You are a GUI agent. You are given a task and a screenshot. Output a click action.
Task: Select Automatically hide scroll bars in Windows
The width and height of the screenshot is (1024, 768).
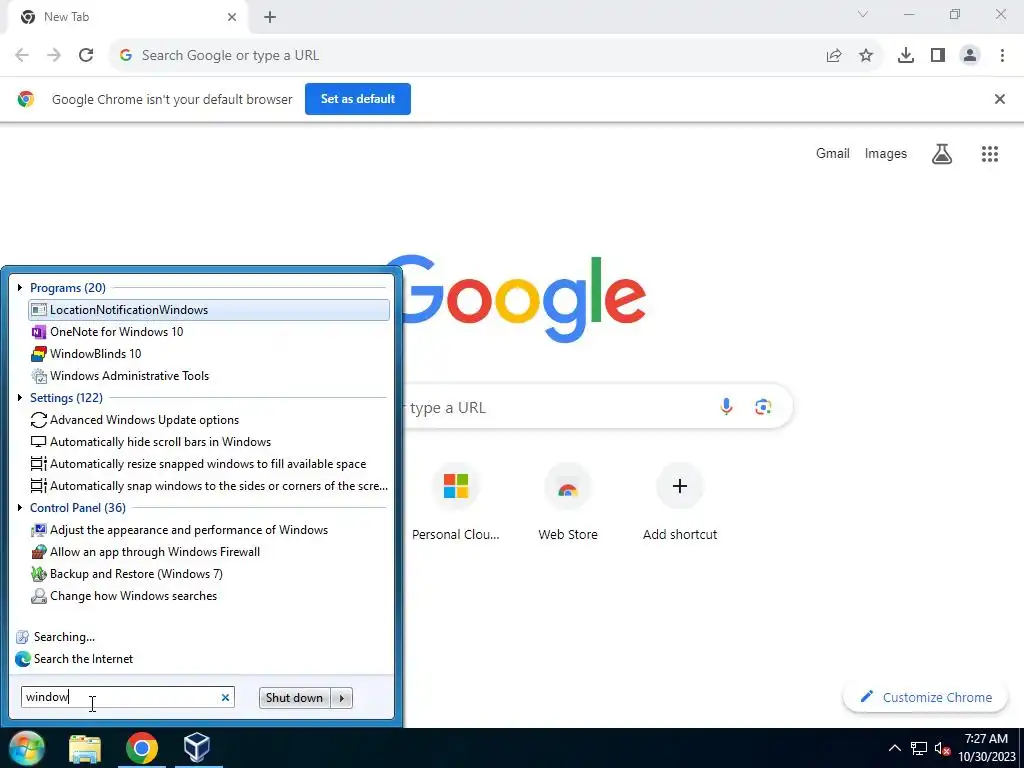pos(209,442)
